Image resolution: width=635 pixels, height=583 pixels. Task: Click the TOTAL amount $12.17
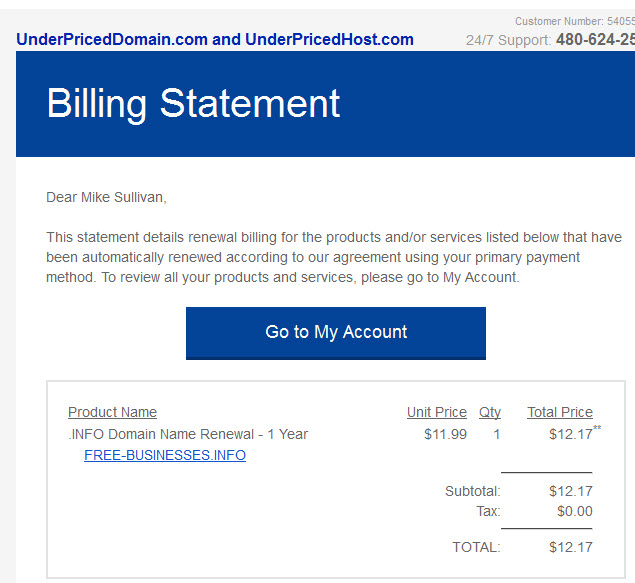[x=571, y=547]
